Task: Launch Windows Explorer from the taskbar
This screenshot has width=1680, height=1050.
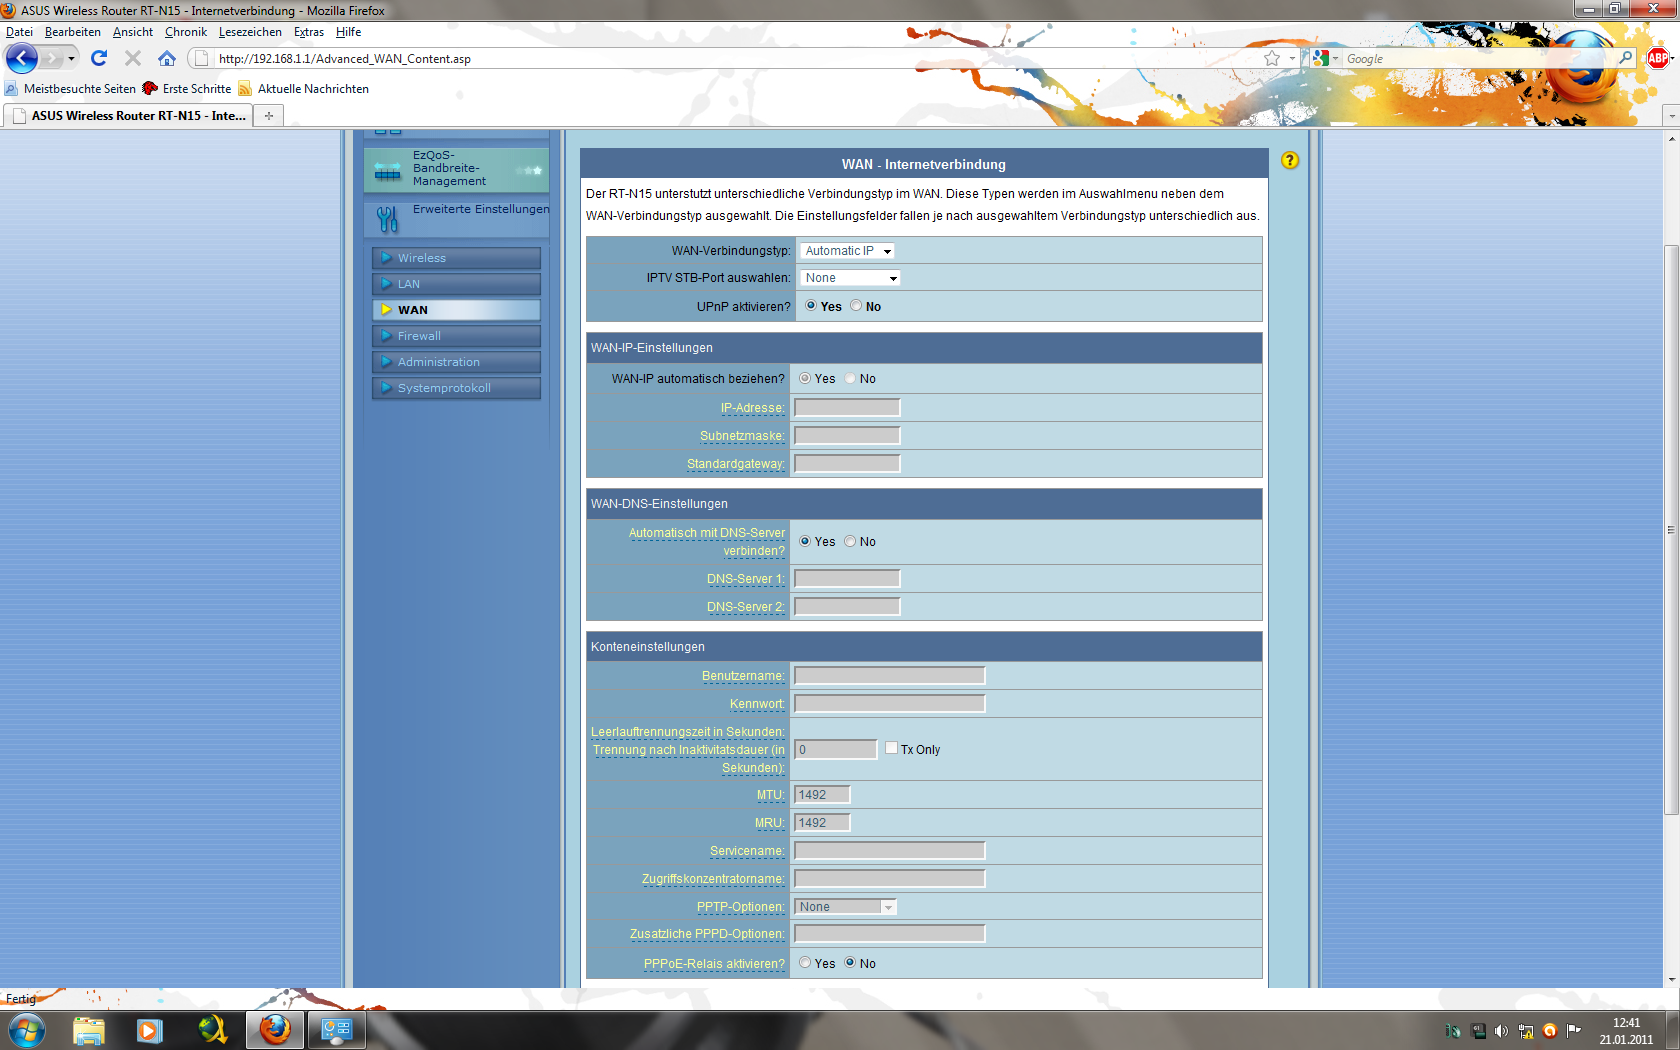Action: point(89,1029)
